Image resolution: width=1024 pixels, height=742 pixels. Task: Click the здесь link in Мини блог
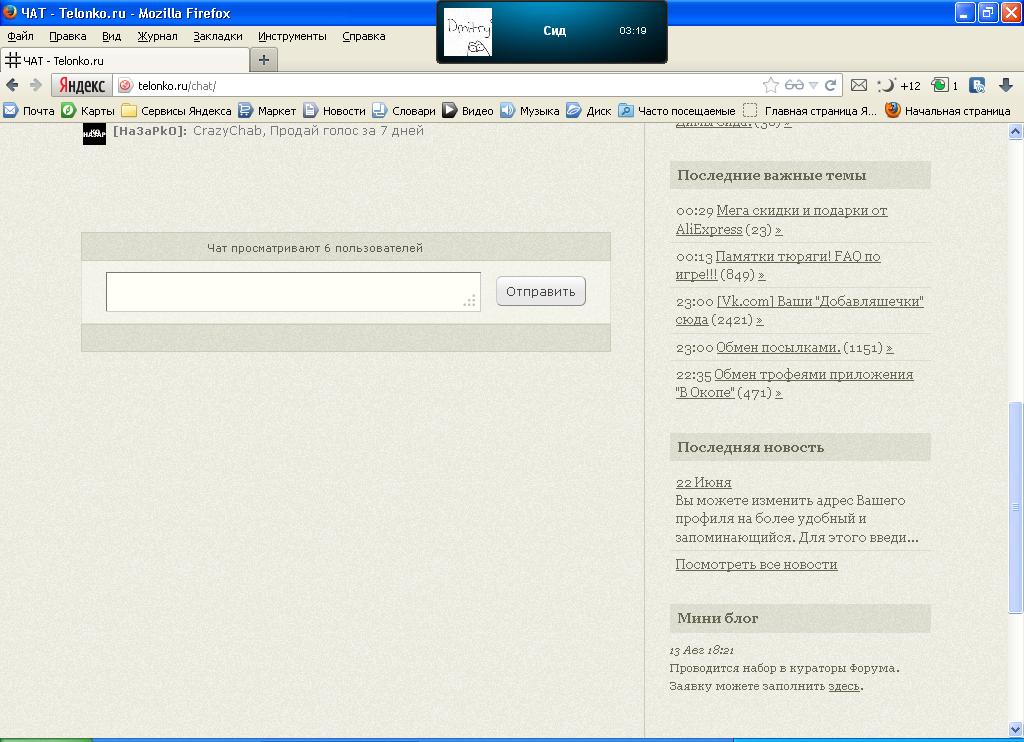[x=844, y=686]
